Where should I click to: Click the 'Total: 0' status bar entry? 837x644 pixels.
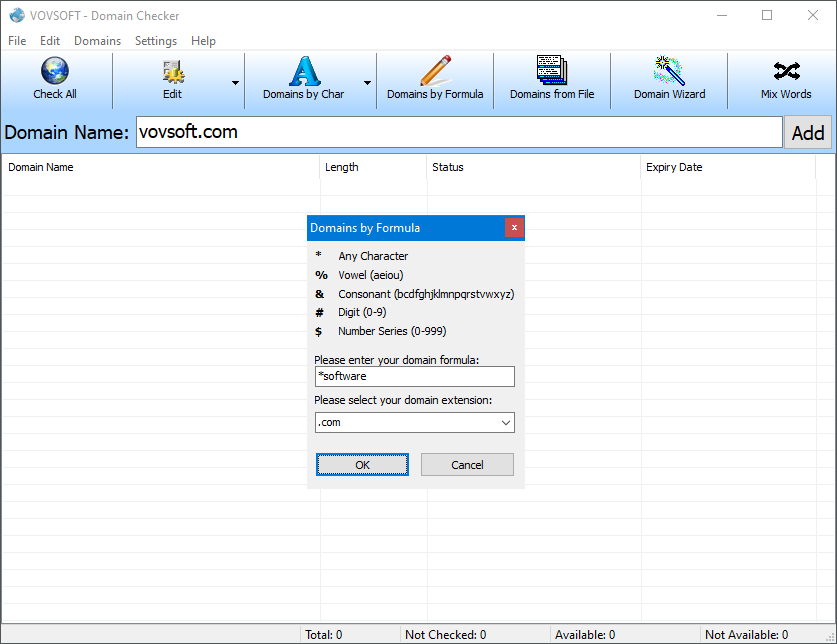[x=323, y=635]
